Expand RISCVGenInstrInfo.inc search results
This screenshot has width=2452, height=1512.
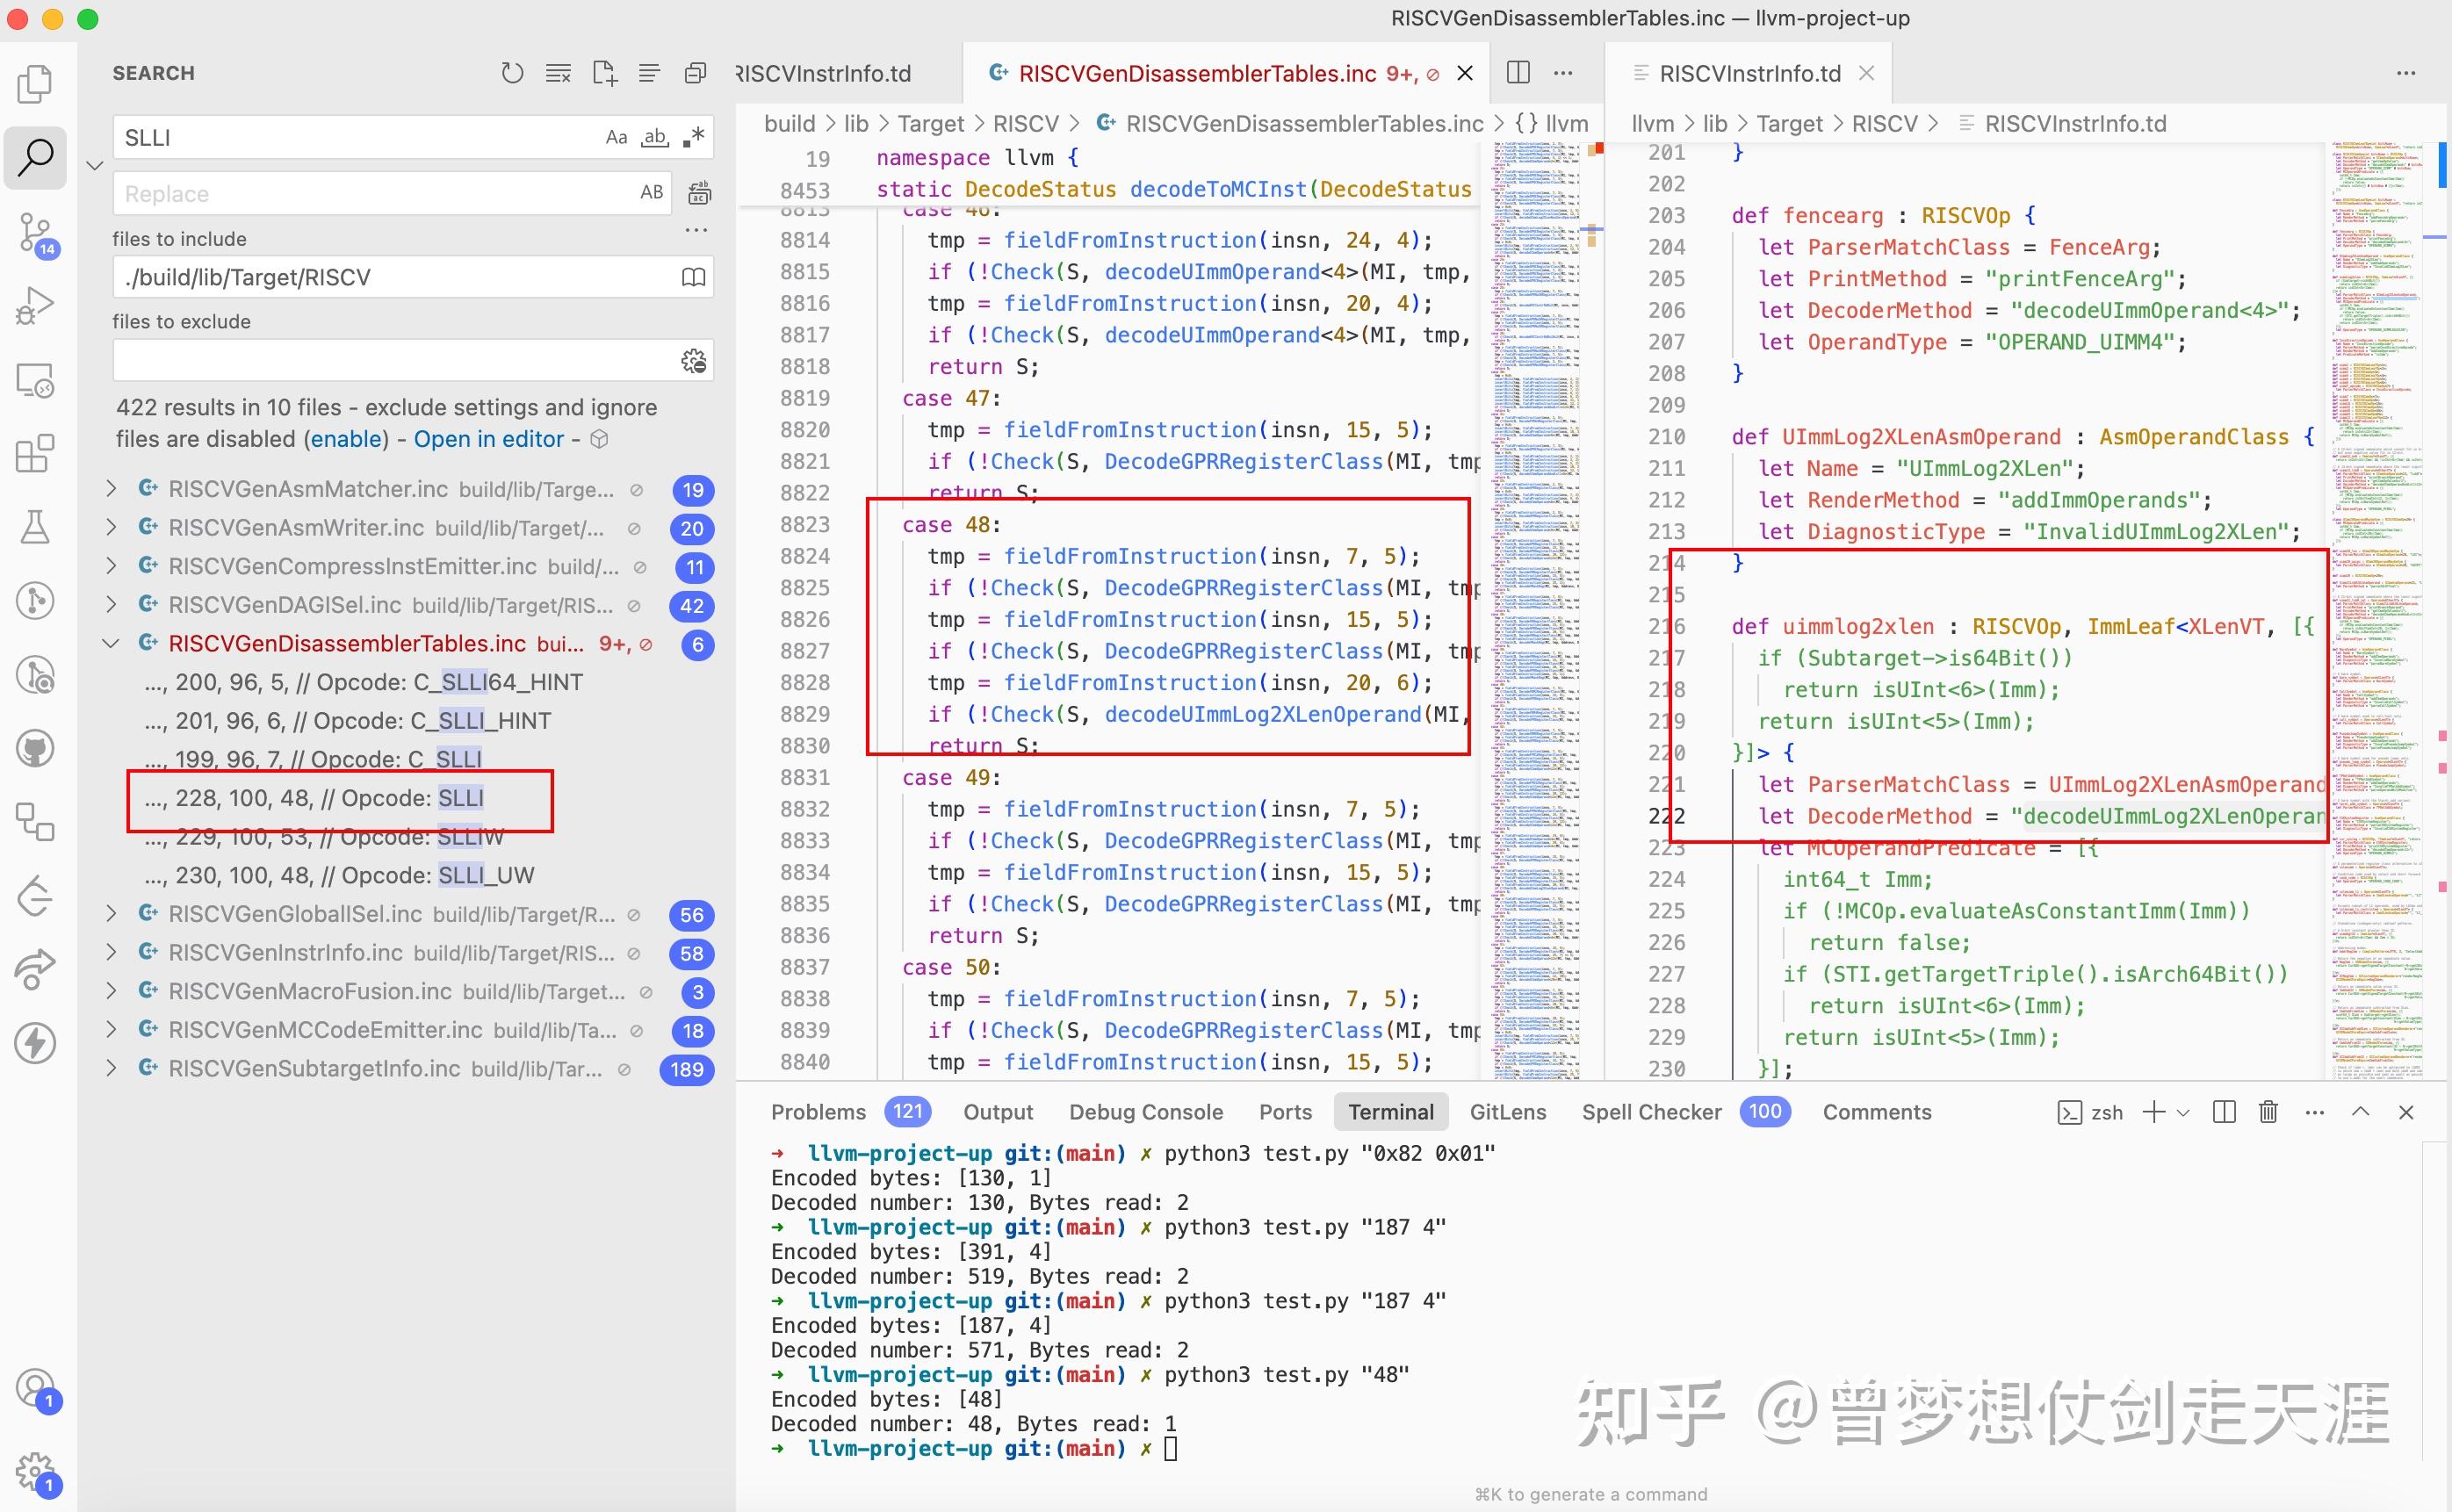[x=111, y=952]
